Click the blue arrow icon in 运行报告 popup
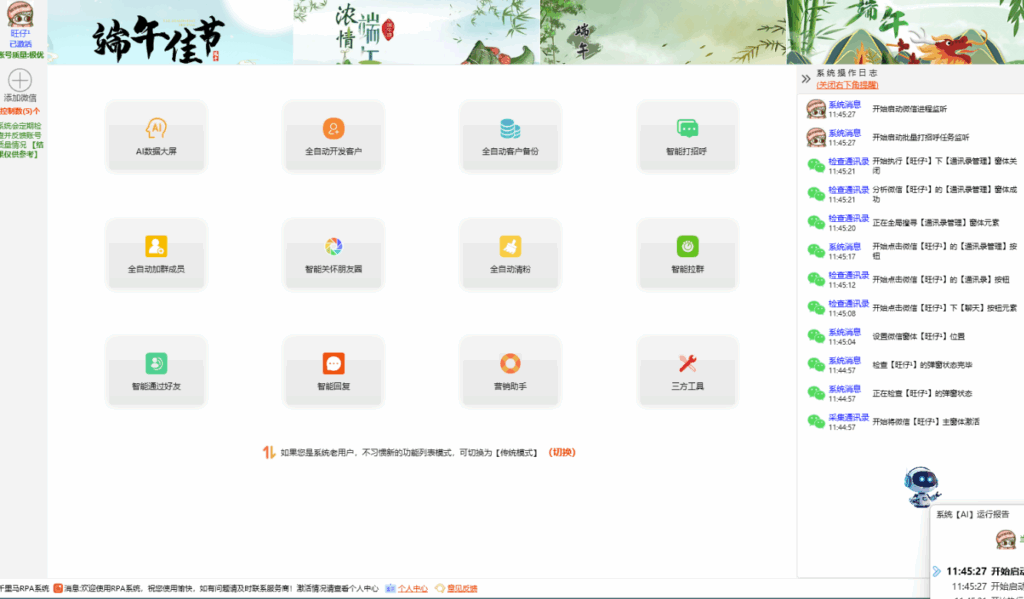This screenshot has width=1024, height=599. tap(936, 572)
